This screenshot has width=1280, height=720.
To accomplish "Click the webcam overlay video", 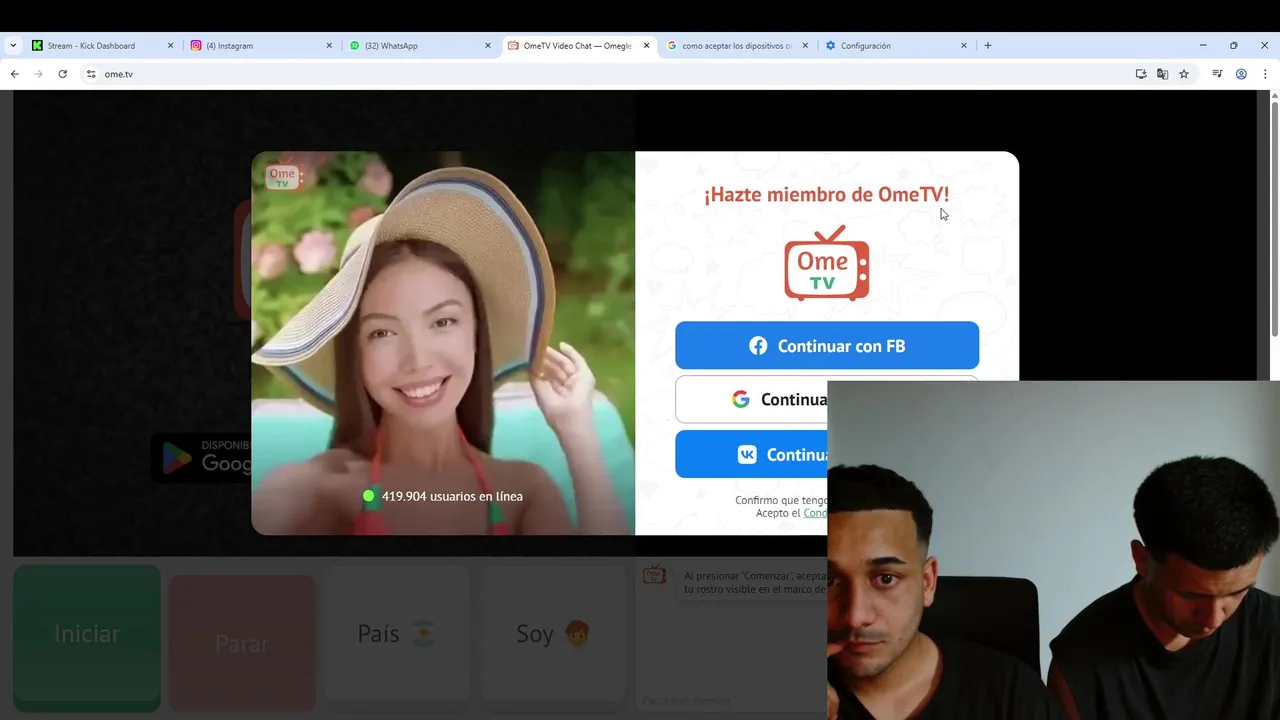I will 1054,550.
